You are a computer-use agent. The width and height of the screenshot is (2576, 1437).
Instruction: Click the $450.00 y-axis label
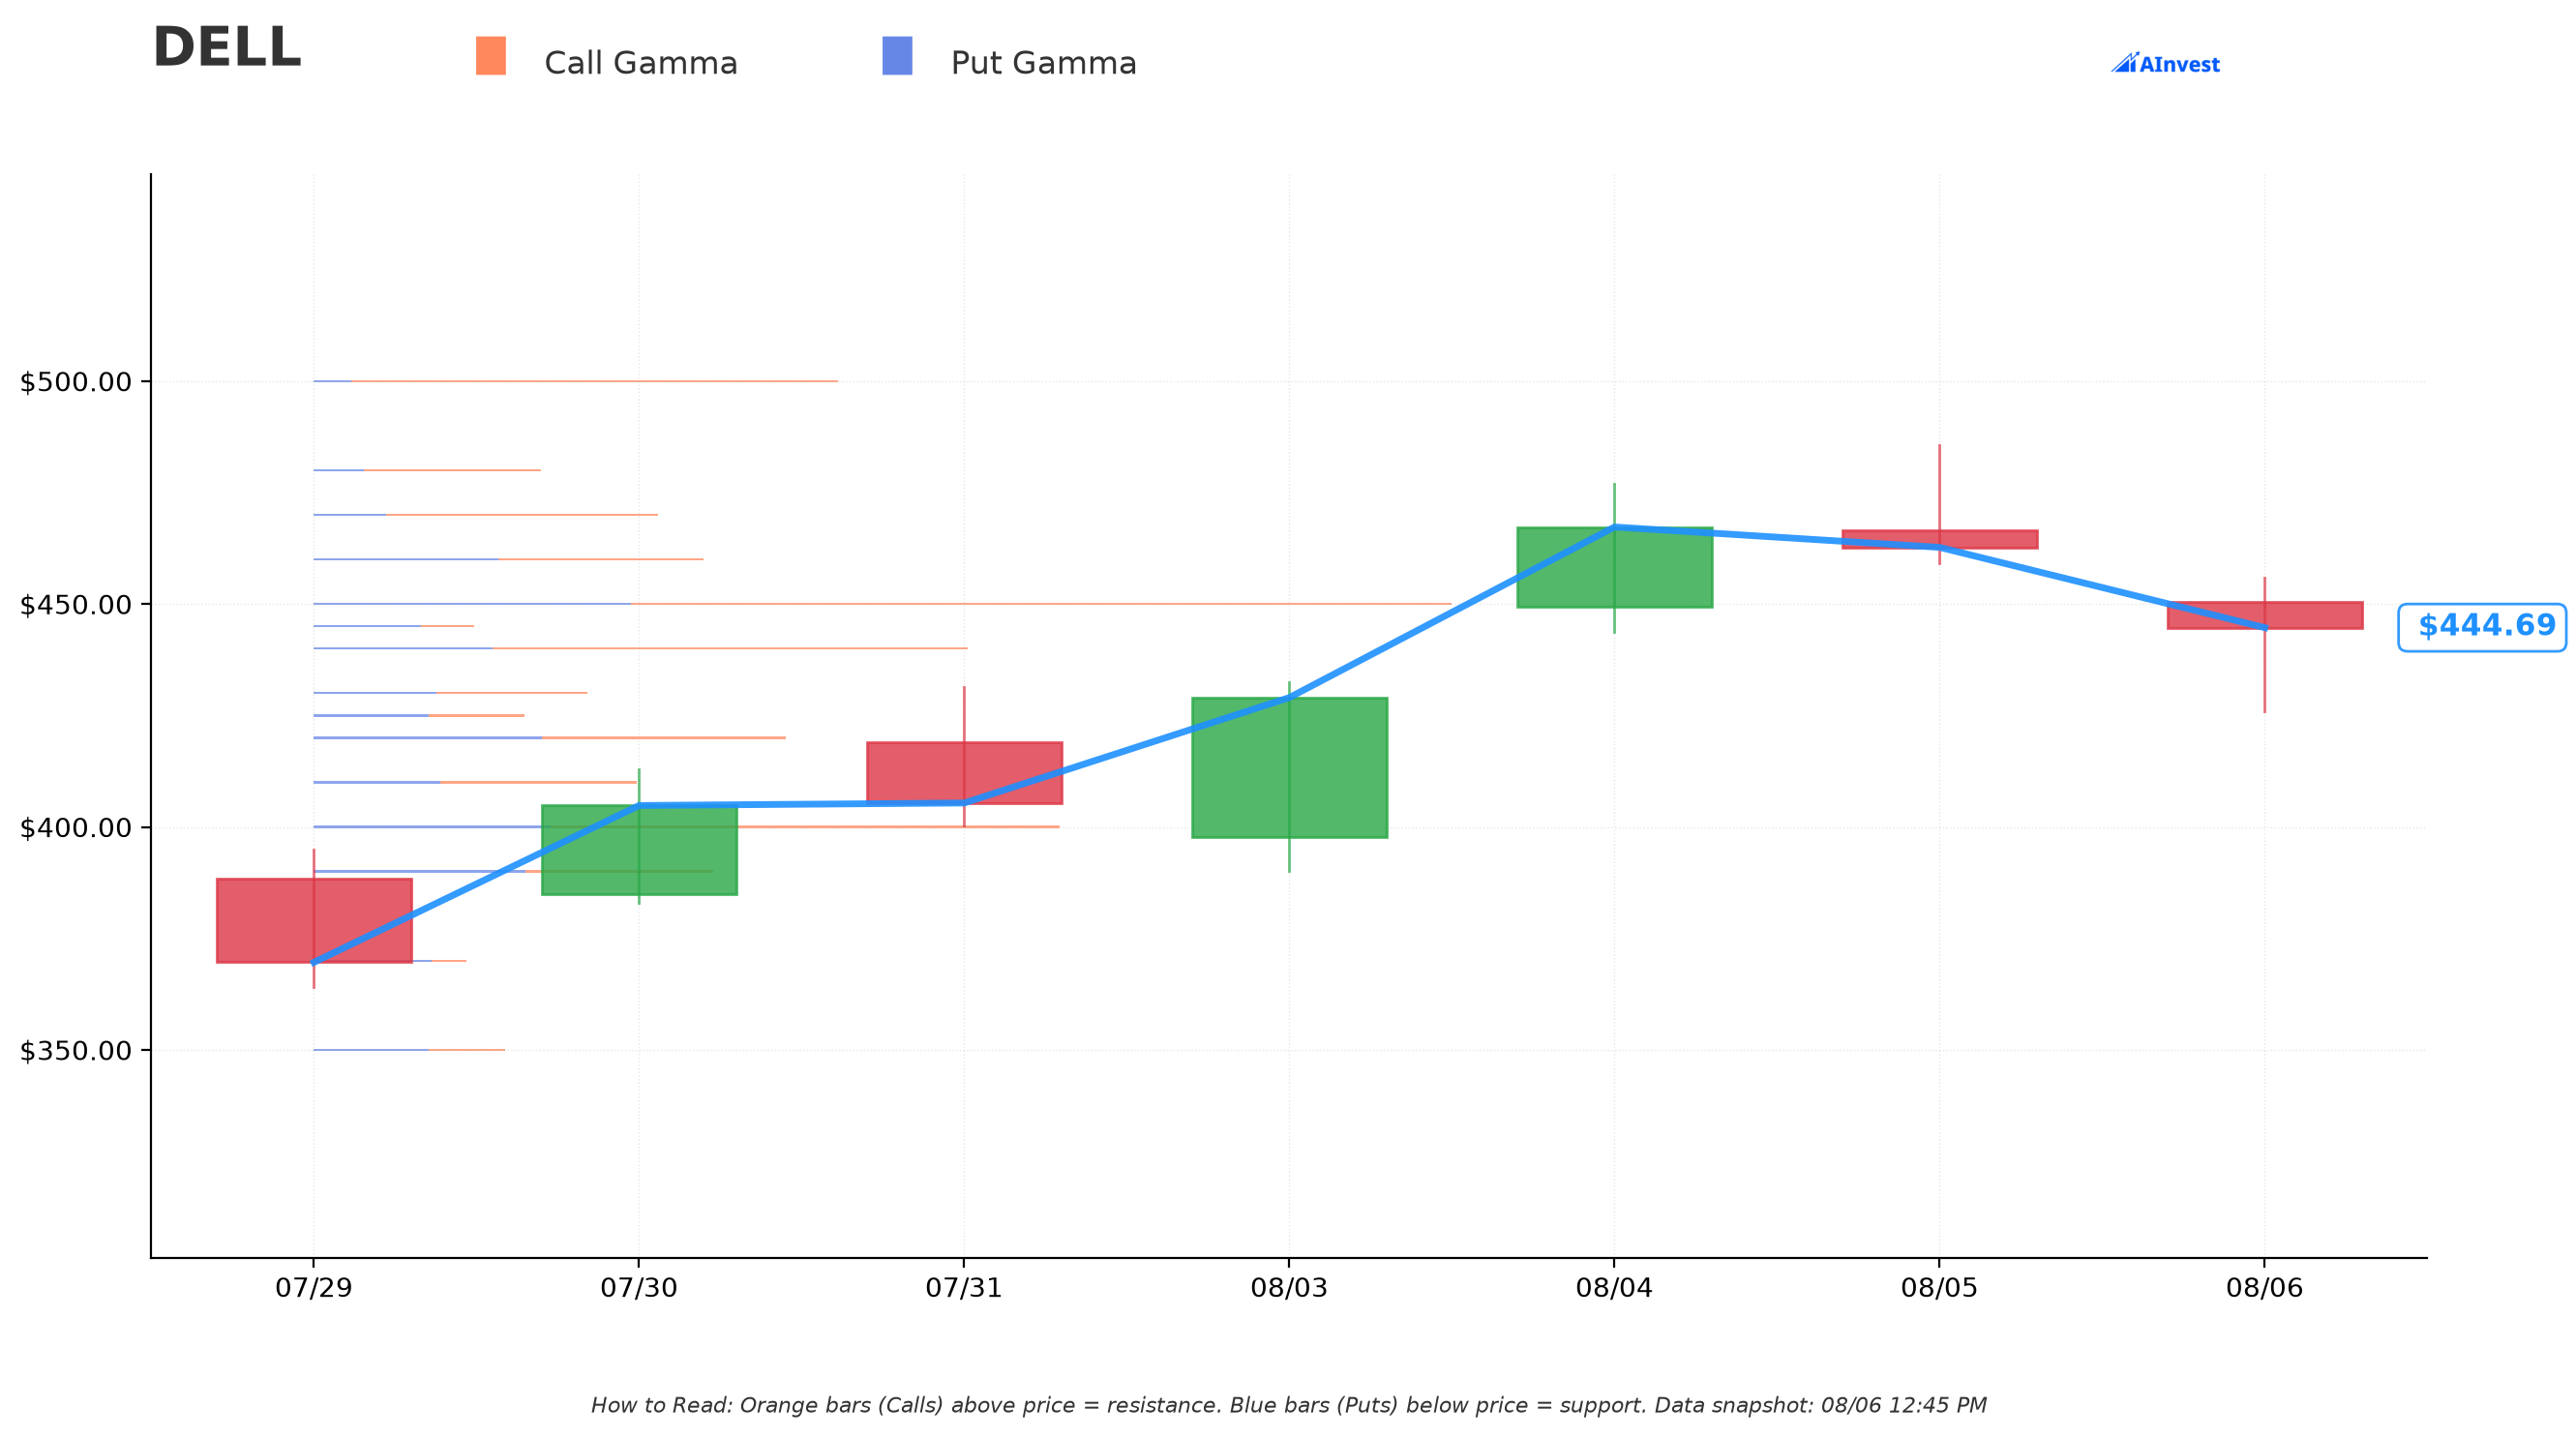coord(76,605)
